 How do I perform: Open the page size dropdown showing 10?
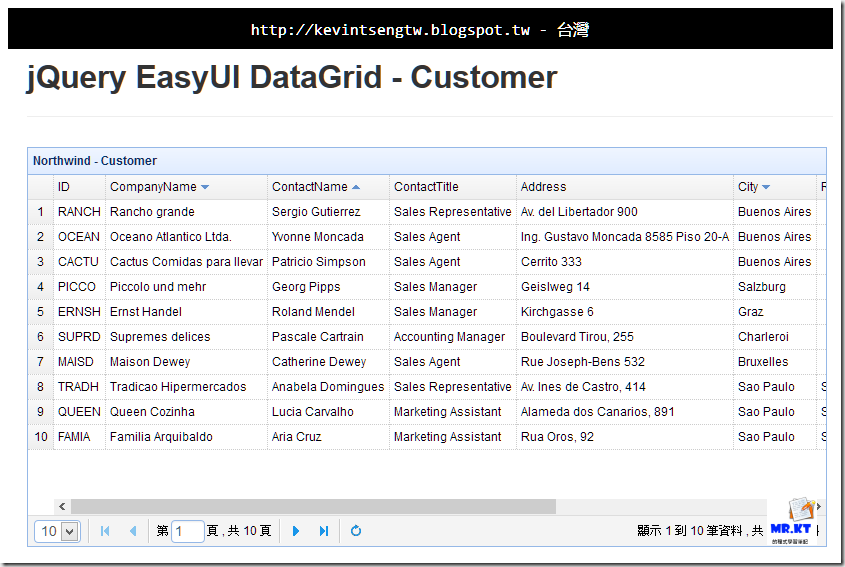pos(57,531)
